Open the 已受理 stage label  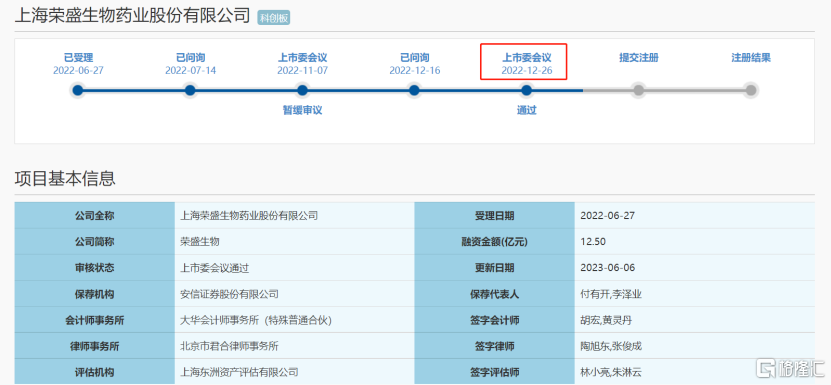pos(78,58)
